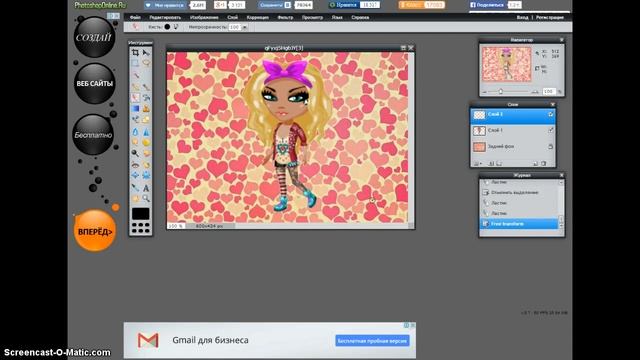The width and height of the screenshot is (640, 360).
Task: Toggle visibility checkbox of Слой 2
Action: pos(550,114)
